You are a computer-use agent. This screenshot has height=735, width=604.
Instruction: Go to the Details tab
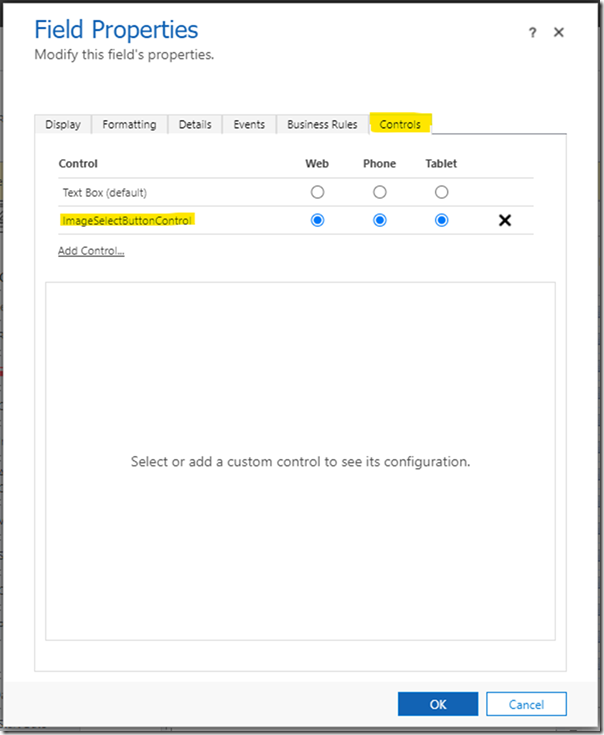(x=195, y=124)
